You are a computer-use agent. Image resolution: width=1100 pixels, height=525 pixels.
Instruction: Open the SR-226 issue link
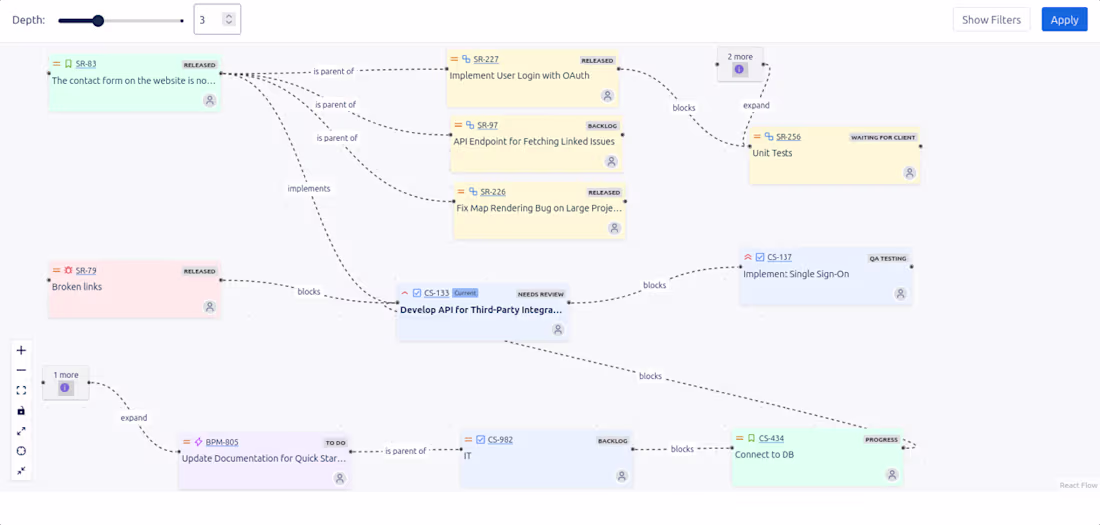492,192
